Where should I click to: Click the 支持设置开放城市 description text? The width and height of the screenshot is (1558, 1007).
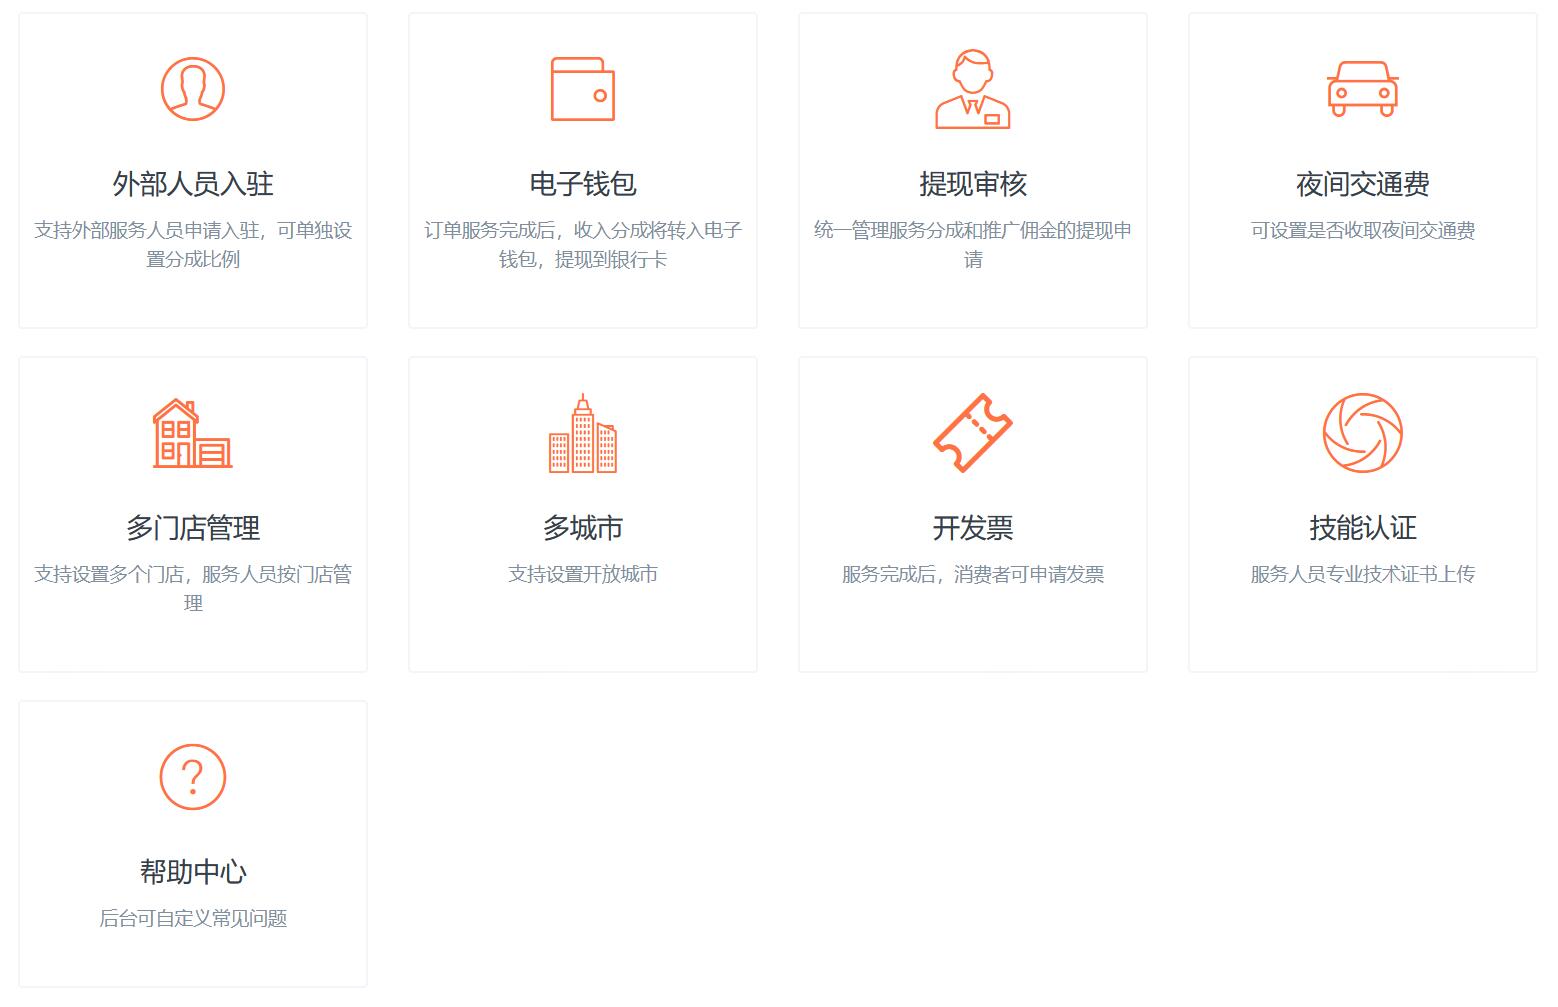pos(581,575)
